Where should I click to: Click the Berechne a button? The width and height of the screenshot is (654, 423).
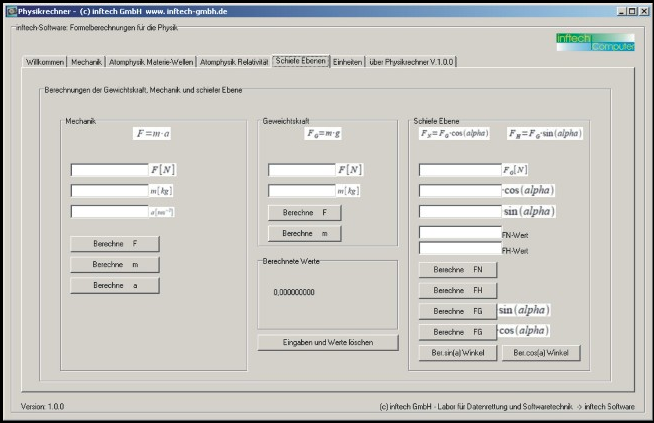coord(114,285)
